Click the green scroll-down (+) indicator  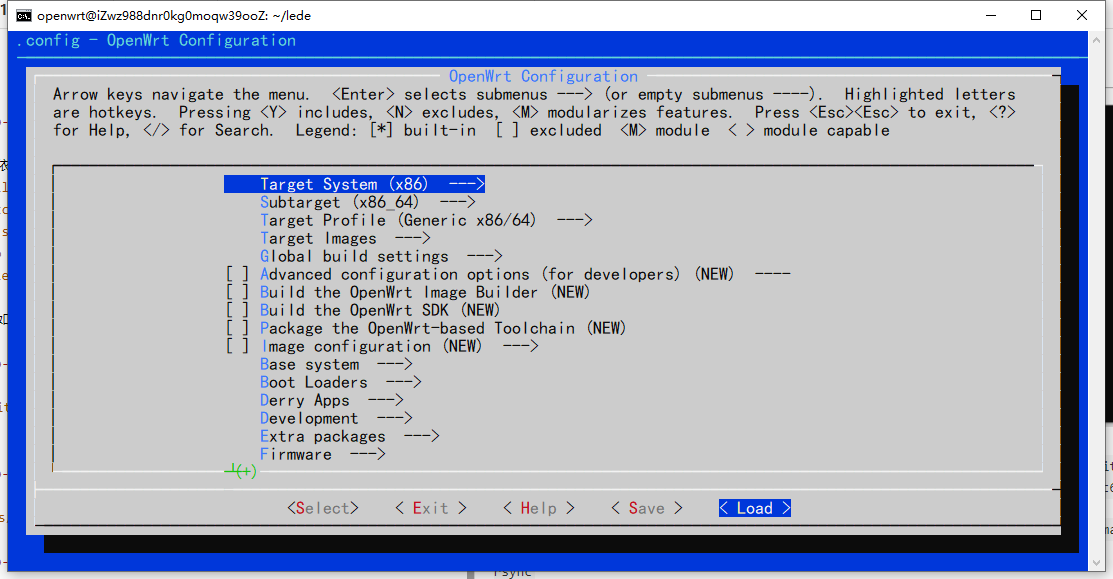click(242, 471)
